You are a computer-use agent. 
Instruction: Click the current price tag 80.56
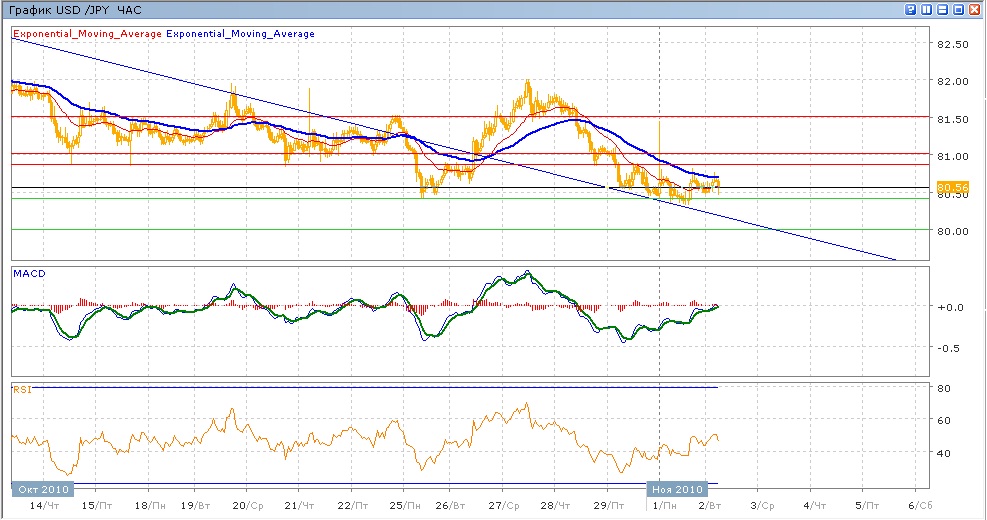point(955,187)
